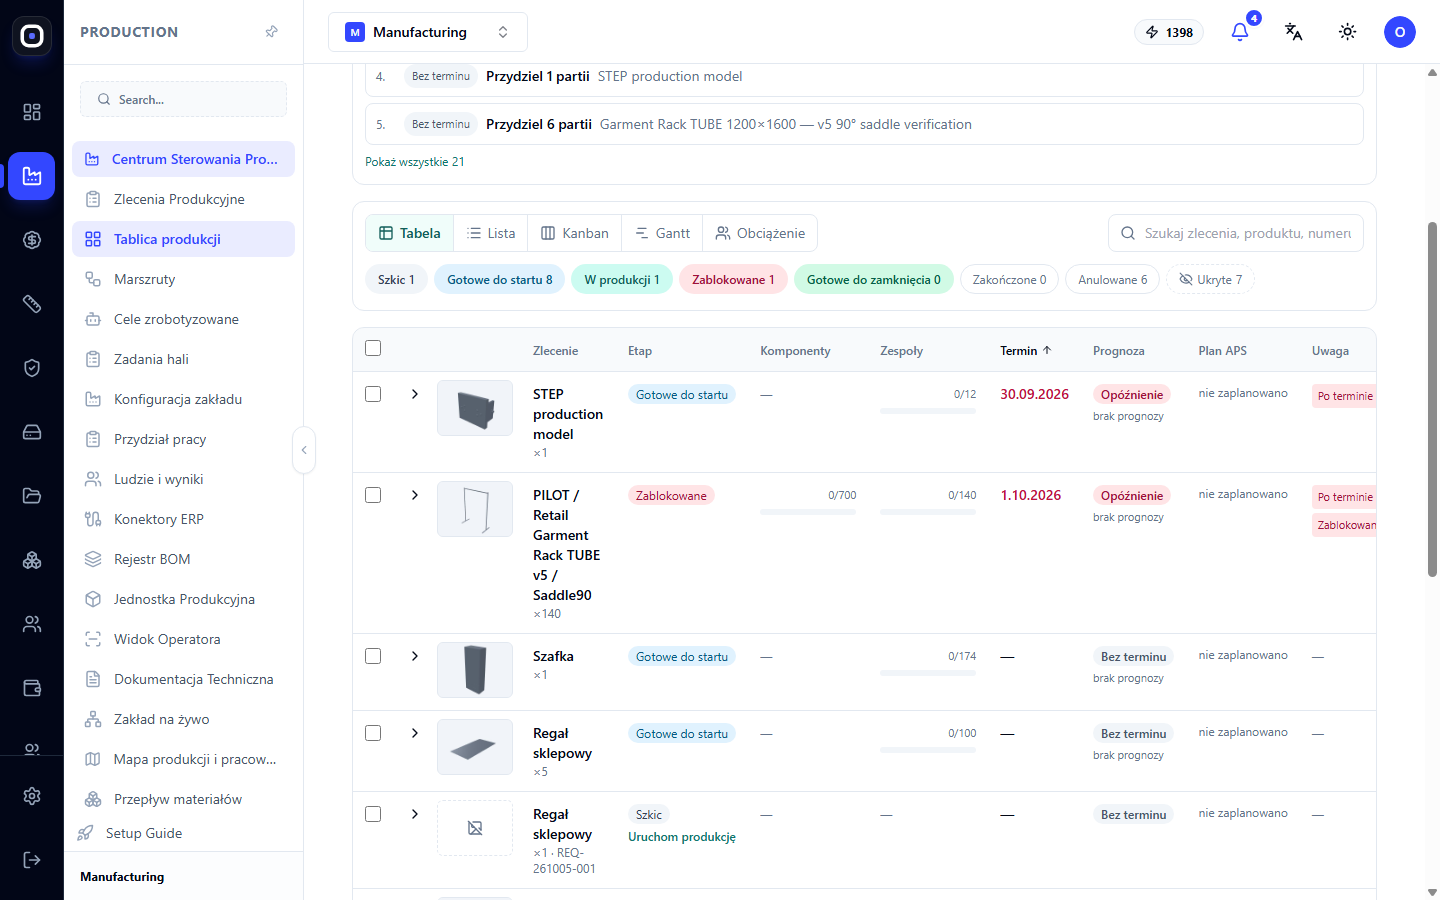
Task: Click Pokaż wszystkie 21 link
Action: (x=415, y=162)
